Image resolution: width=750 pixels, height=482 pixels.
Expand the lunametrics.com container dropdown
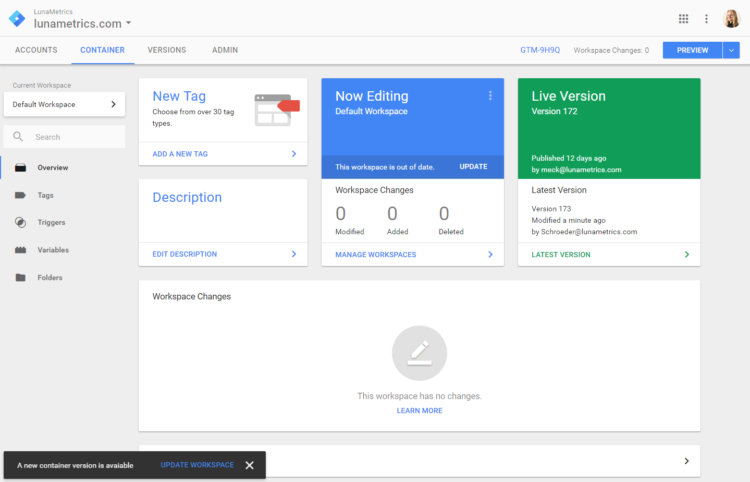(x=128, y=23)
